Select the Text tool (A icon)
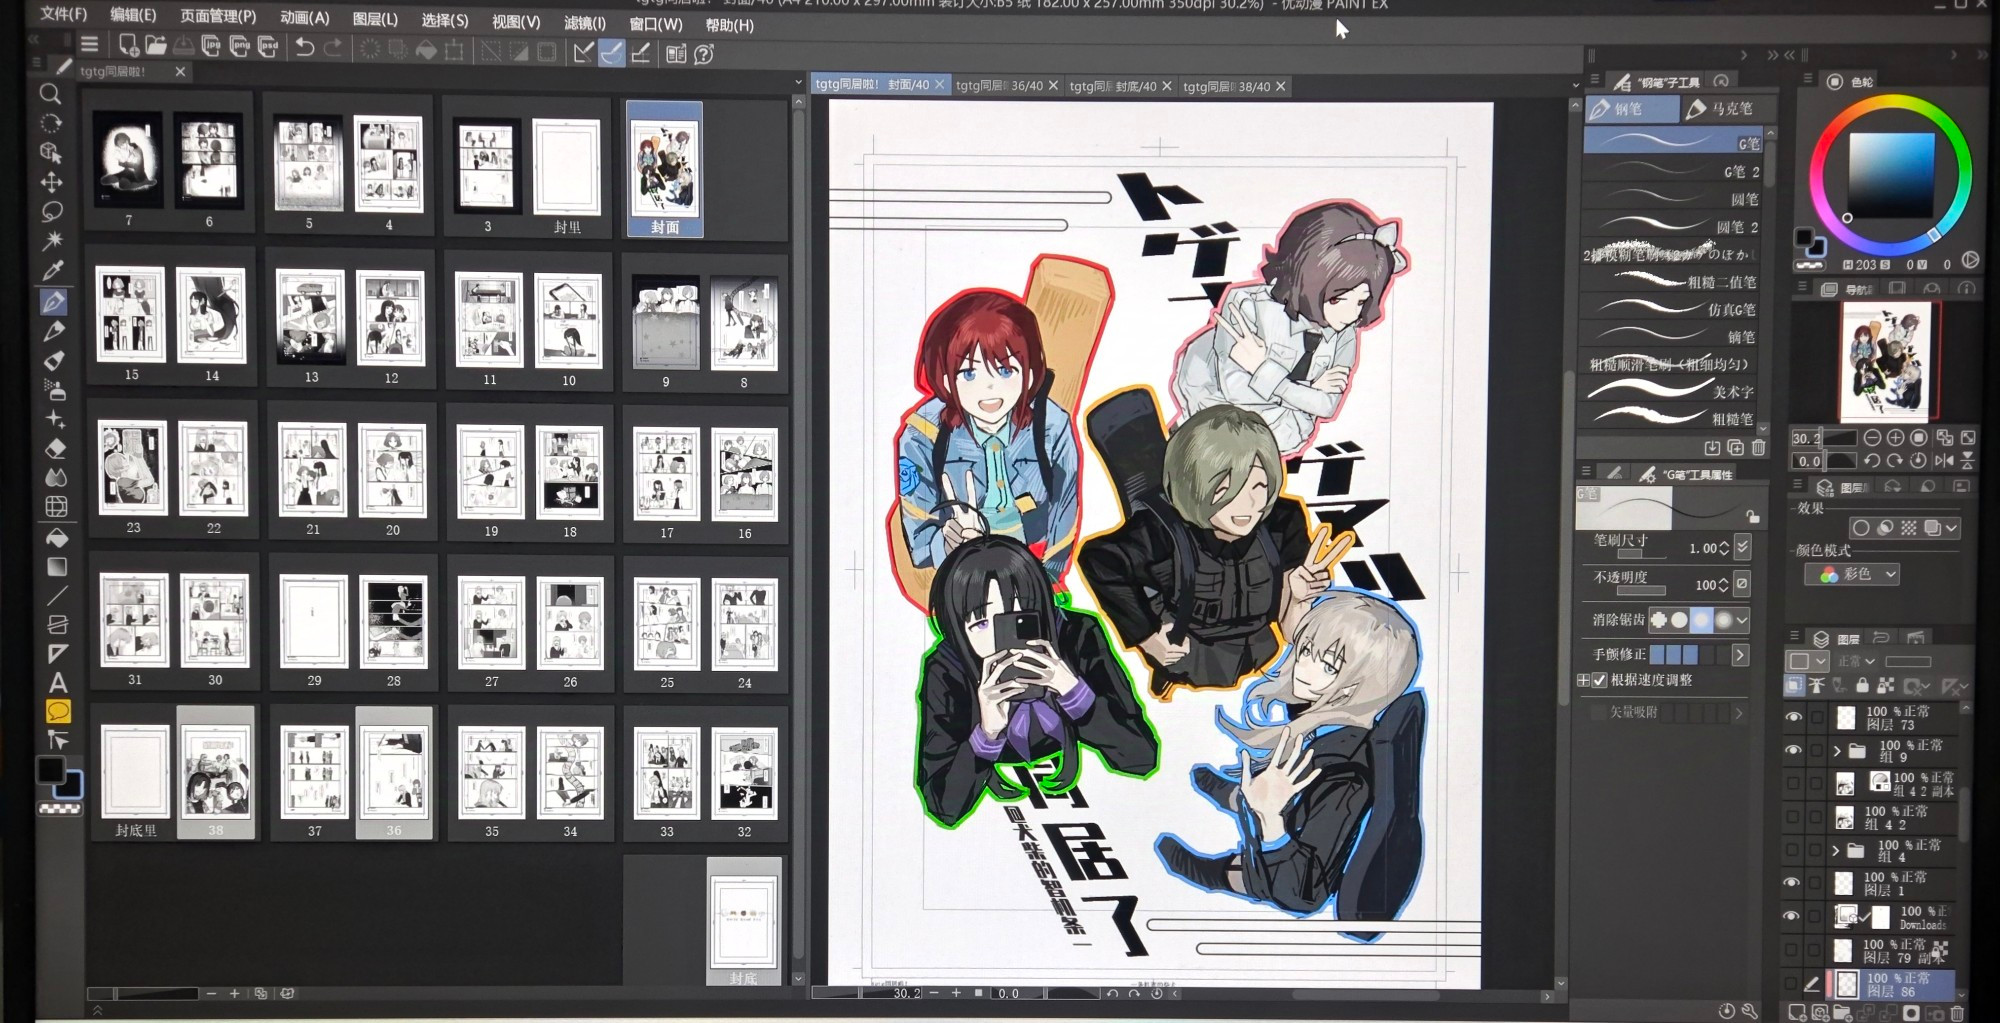The image size is (2000, 1023). (x=58, y=683)
